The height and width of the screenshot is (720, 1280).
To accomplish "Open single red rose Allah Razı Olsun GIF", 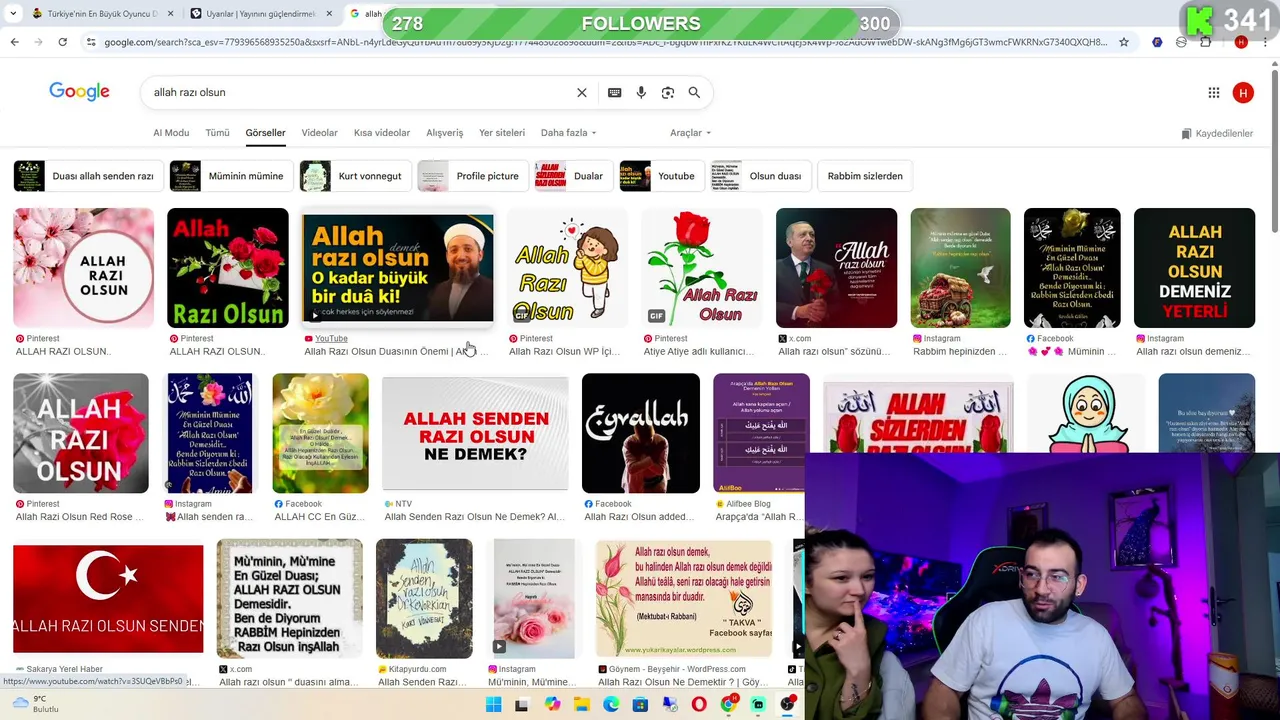I will click(x=702, y=268).
